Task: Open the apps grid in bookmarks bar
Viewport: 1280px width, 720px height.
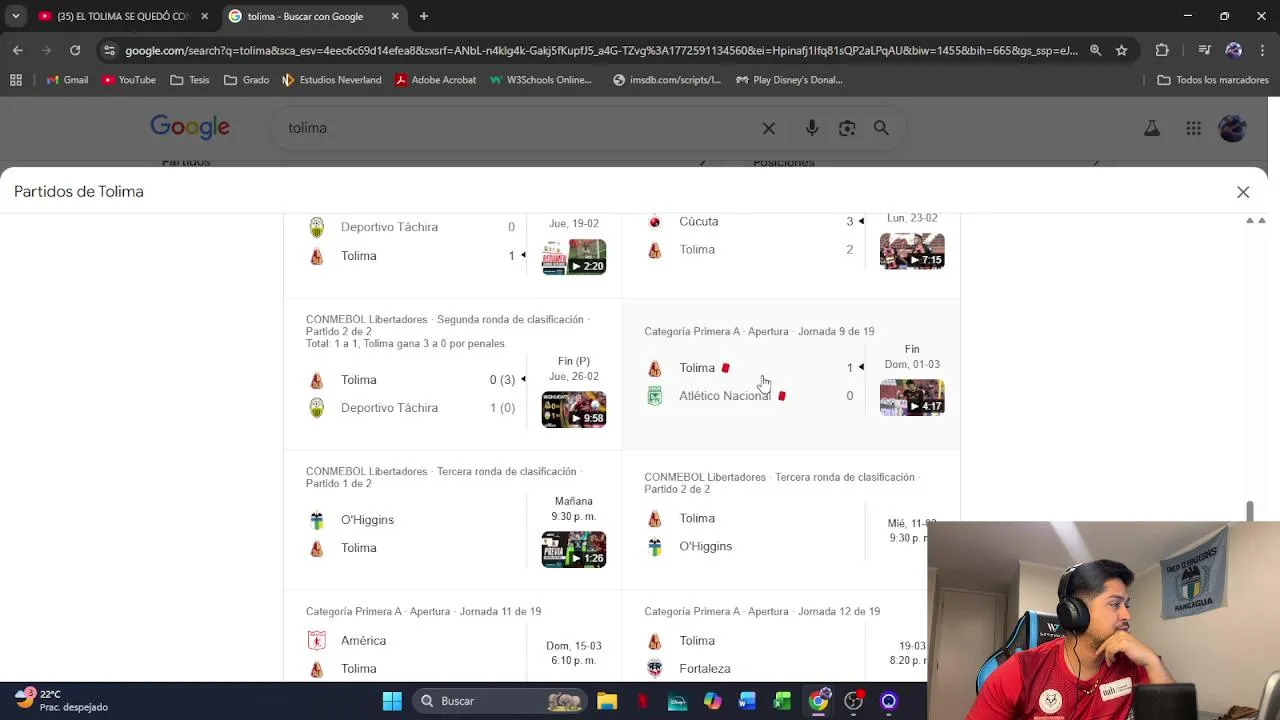Action: pos(16,80)
